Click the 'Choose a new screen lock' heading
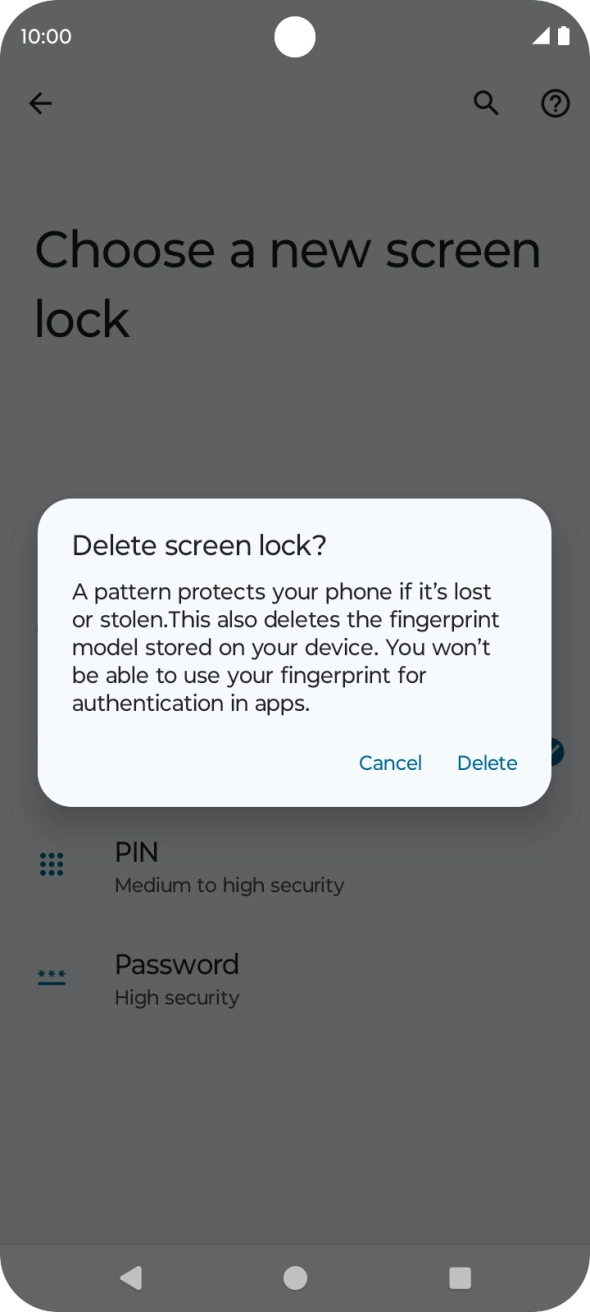 (x=287, y=284)
